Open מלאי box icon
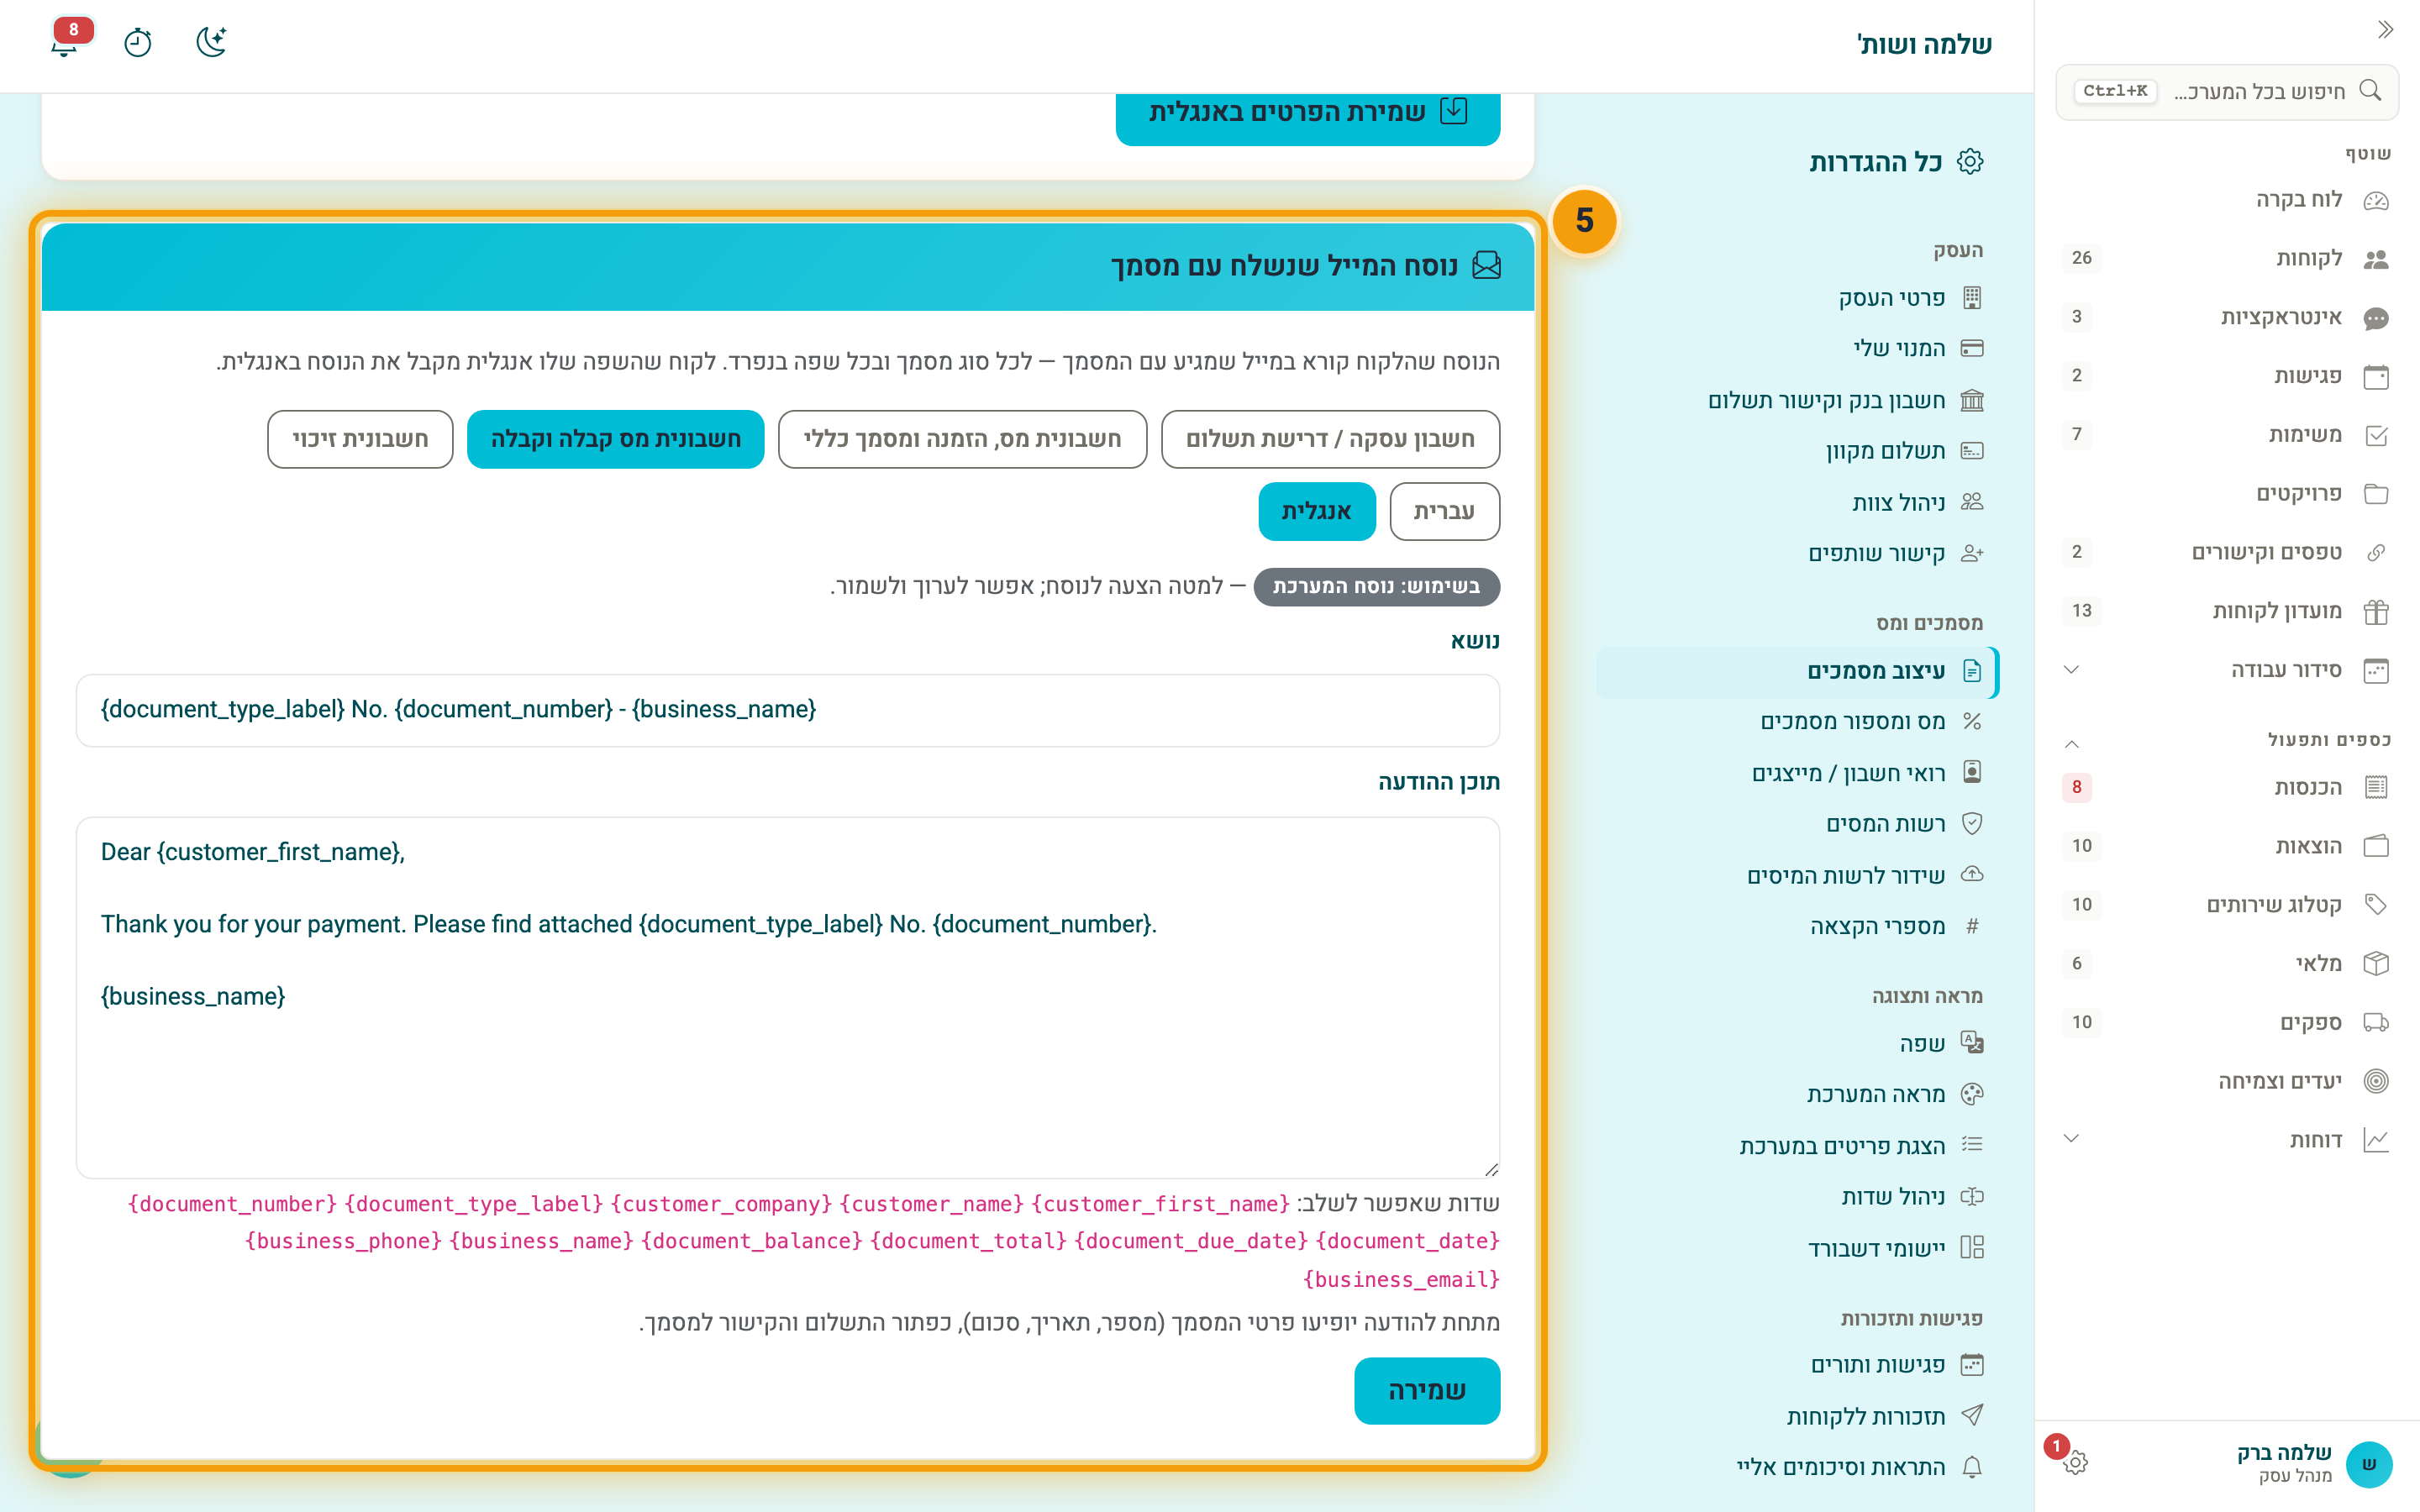 (x=2376, y=964)
